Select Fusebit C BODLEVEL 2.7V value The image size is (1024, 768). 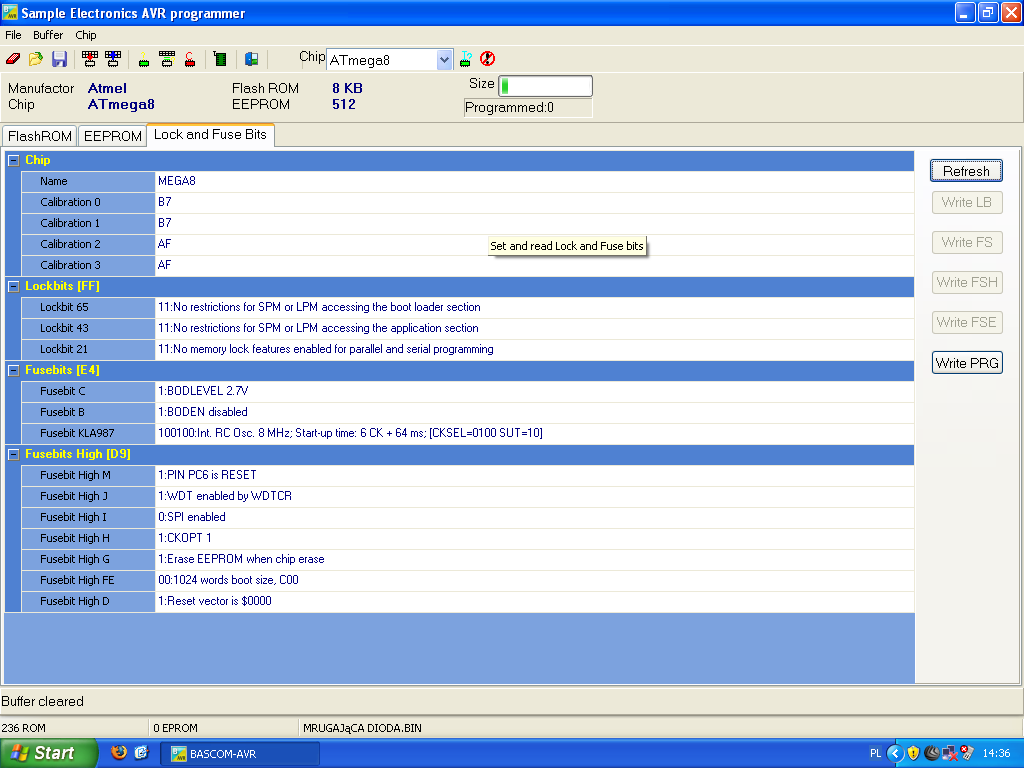point(534,391)
